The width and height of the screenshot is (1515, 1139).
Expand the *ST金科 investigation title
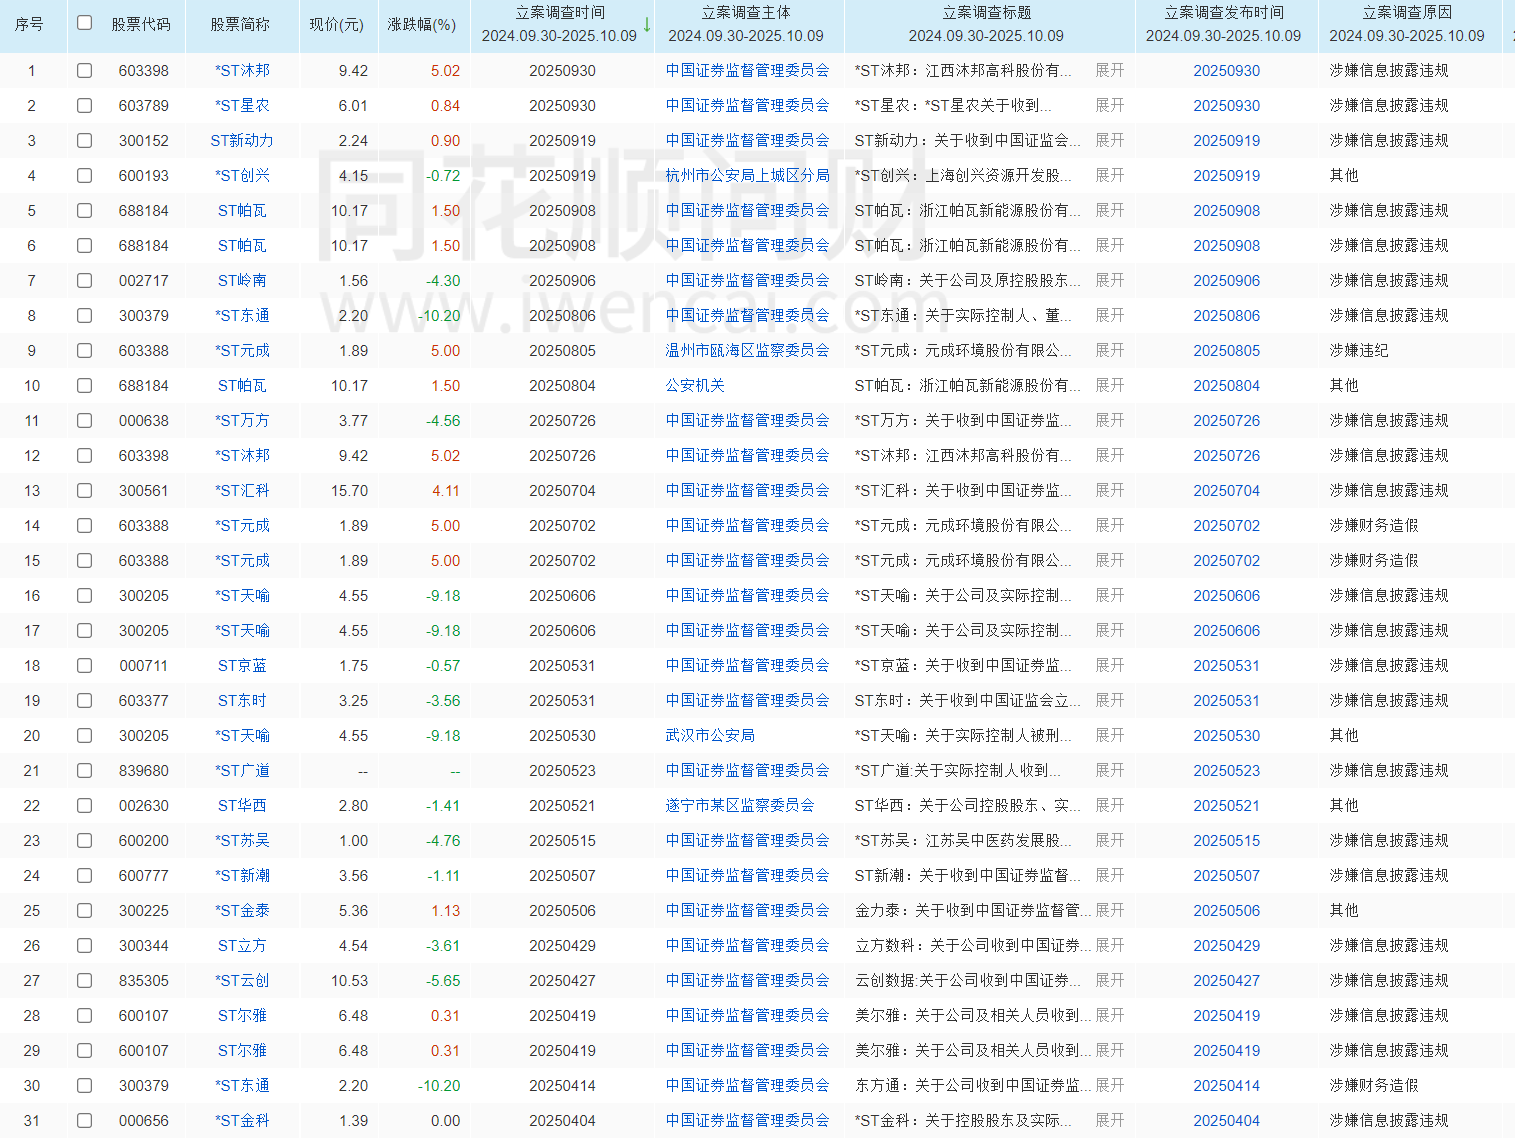(1110, 1121)
